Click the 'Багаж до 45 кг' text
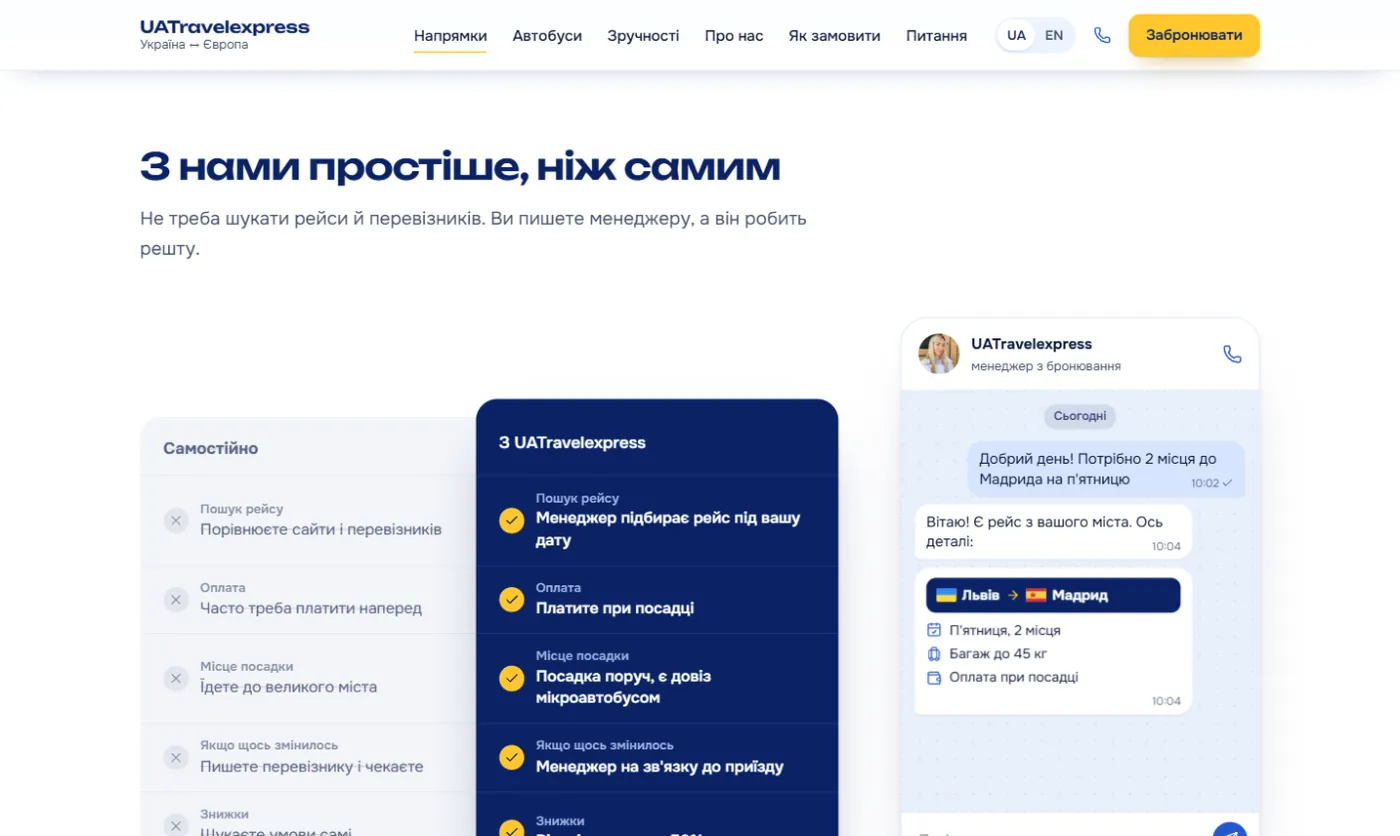This screenshot has width=1400, height=836. pos(998,654)
